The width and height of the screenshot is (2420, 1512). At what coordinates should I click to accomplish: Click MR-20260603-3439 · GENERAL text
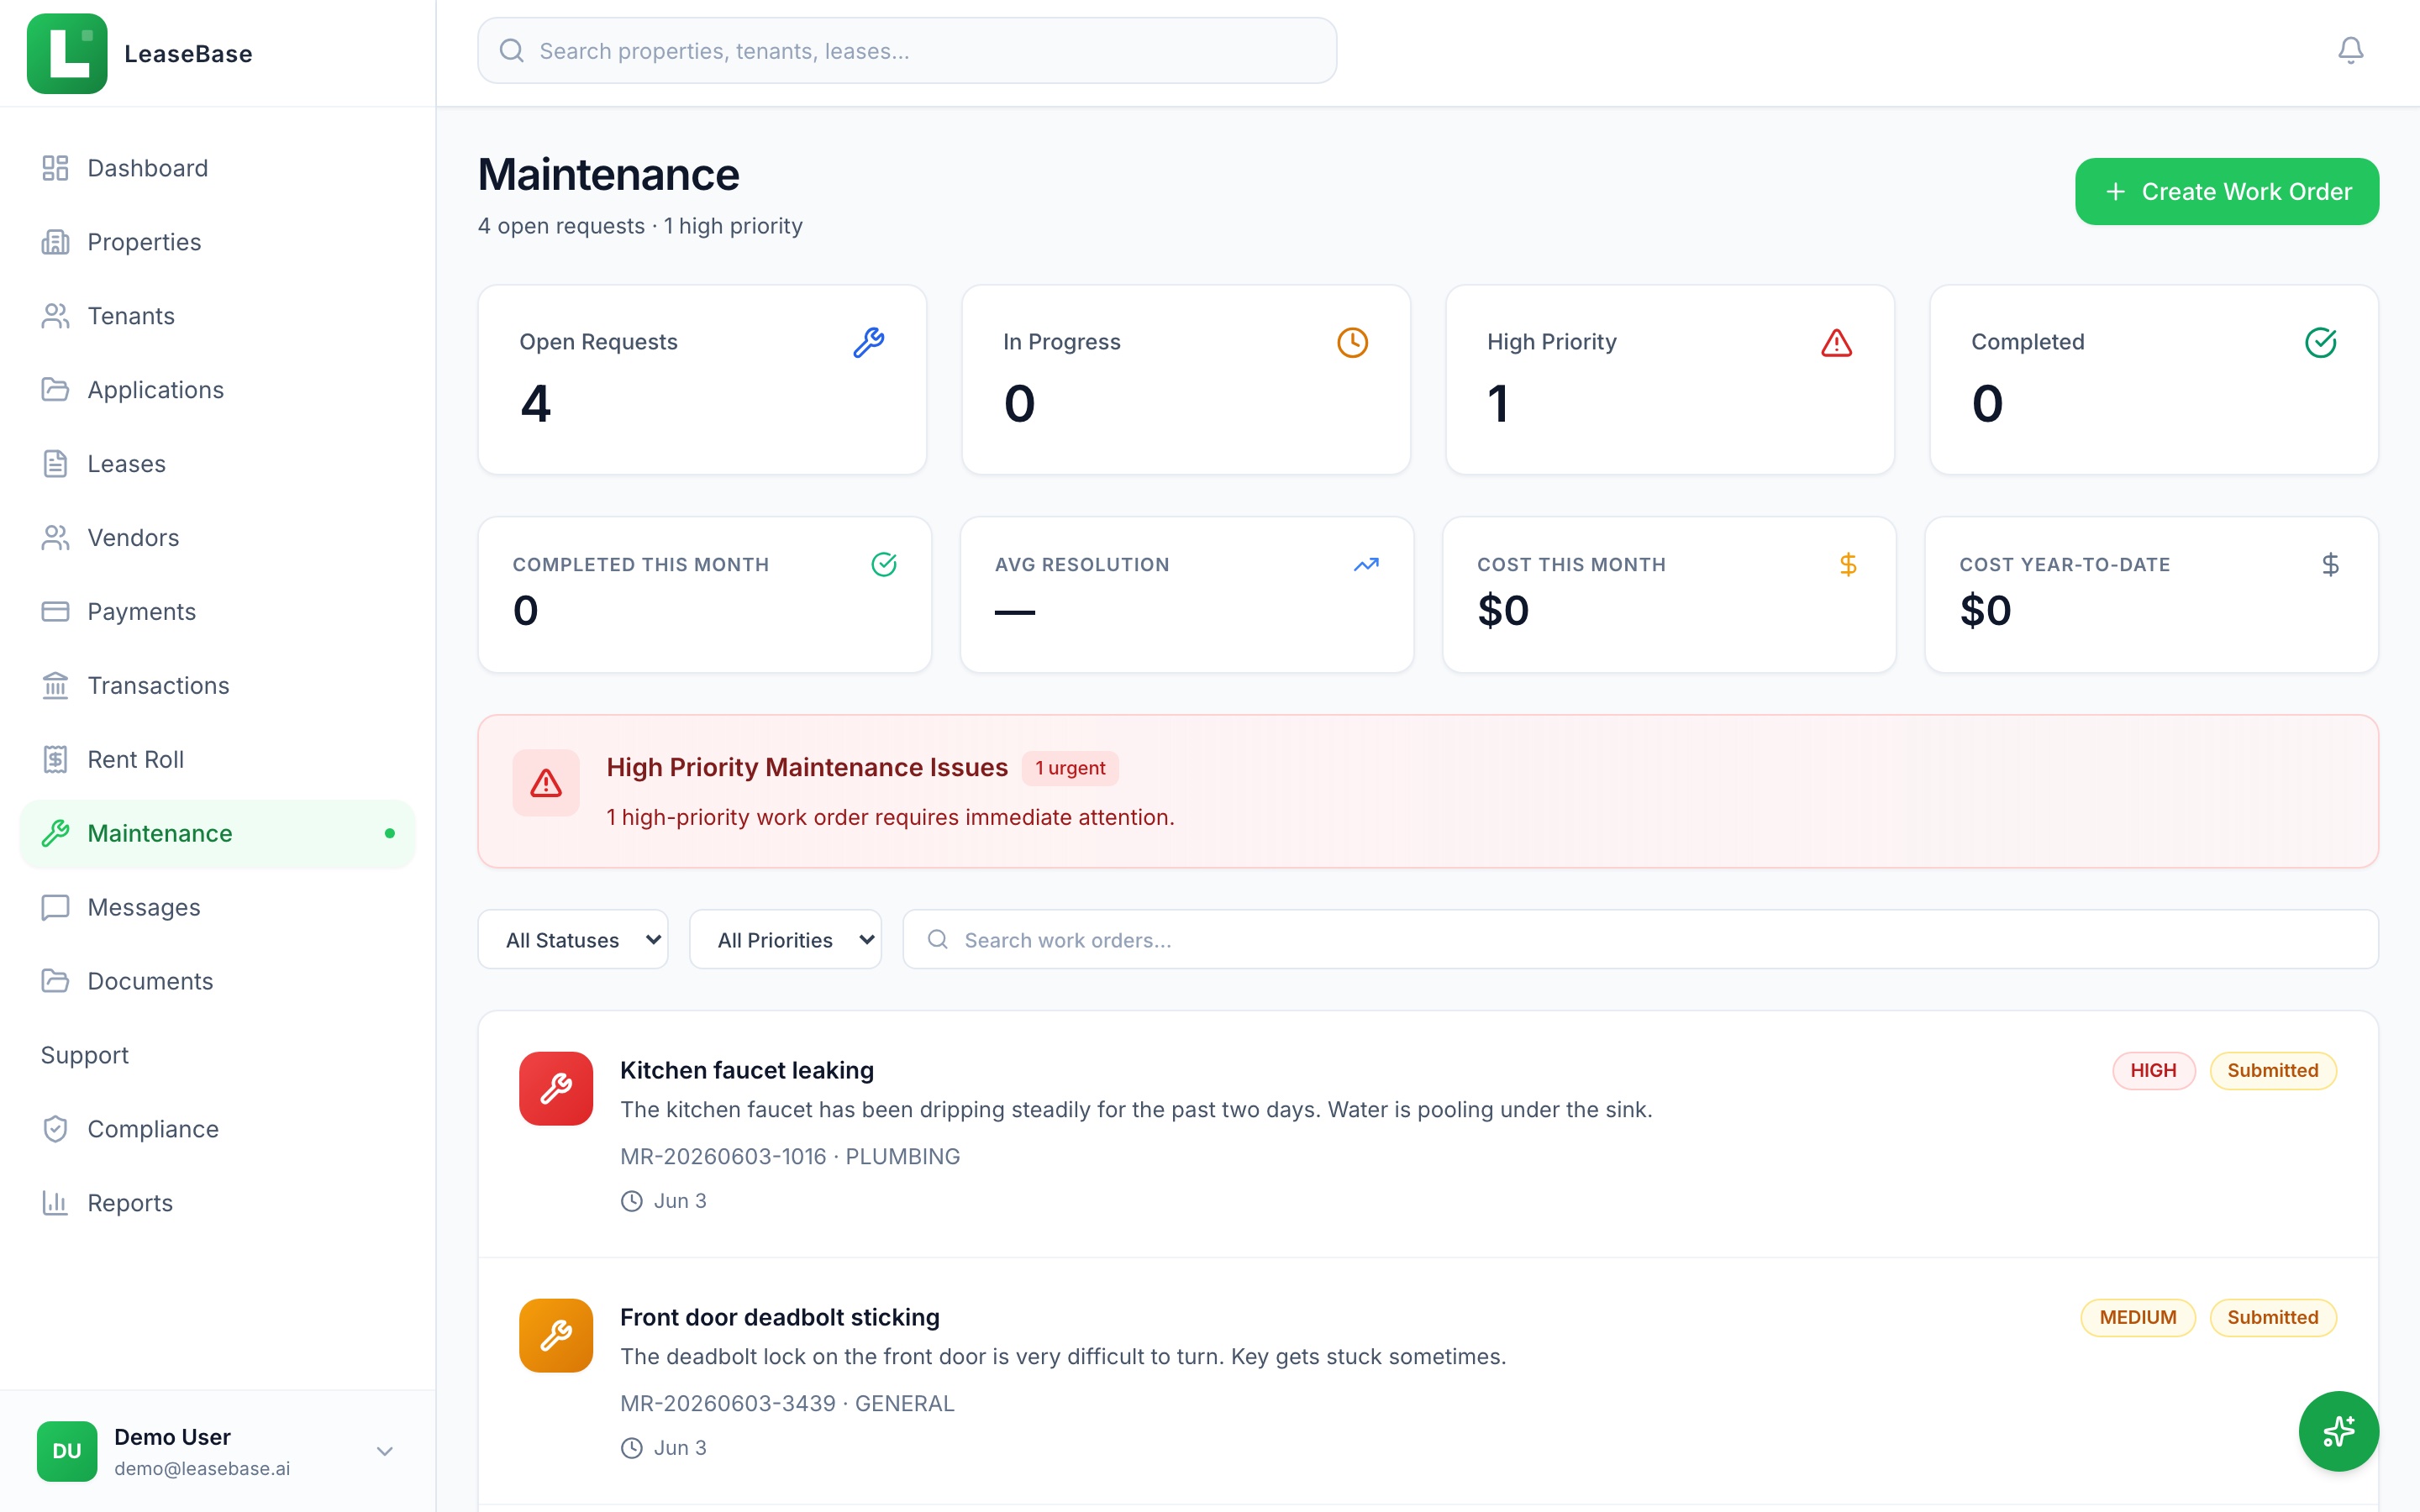pos(787,1403)
